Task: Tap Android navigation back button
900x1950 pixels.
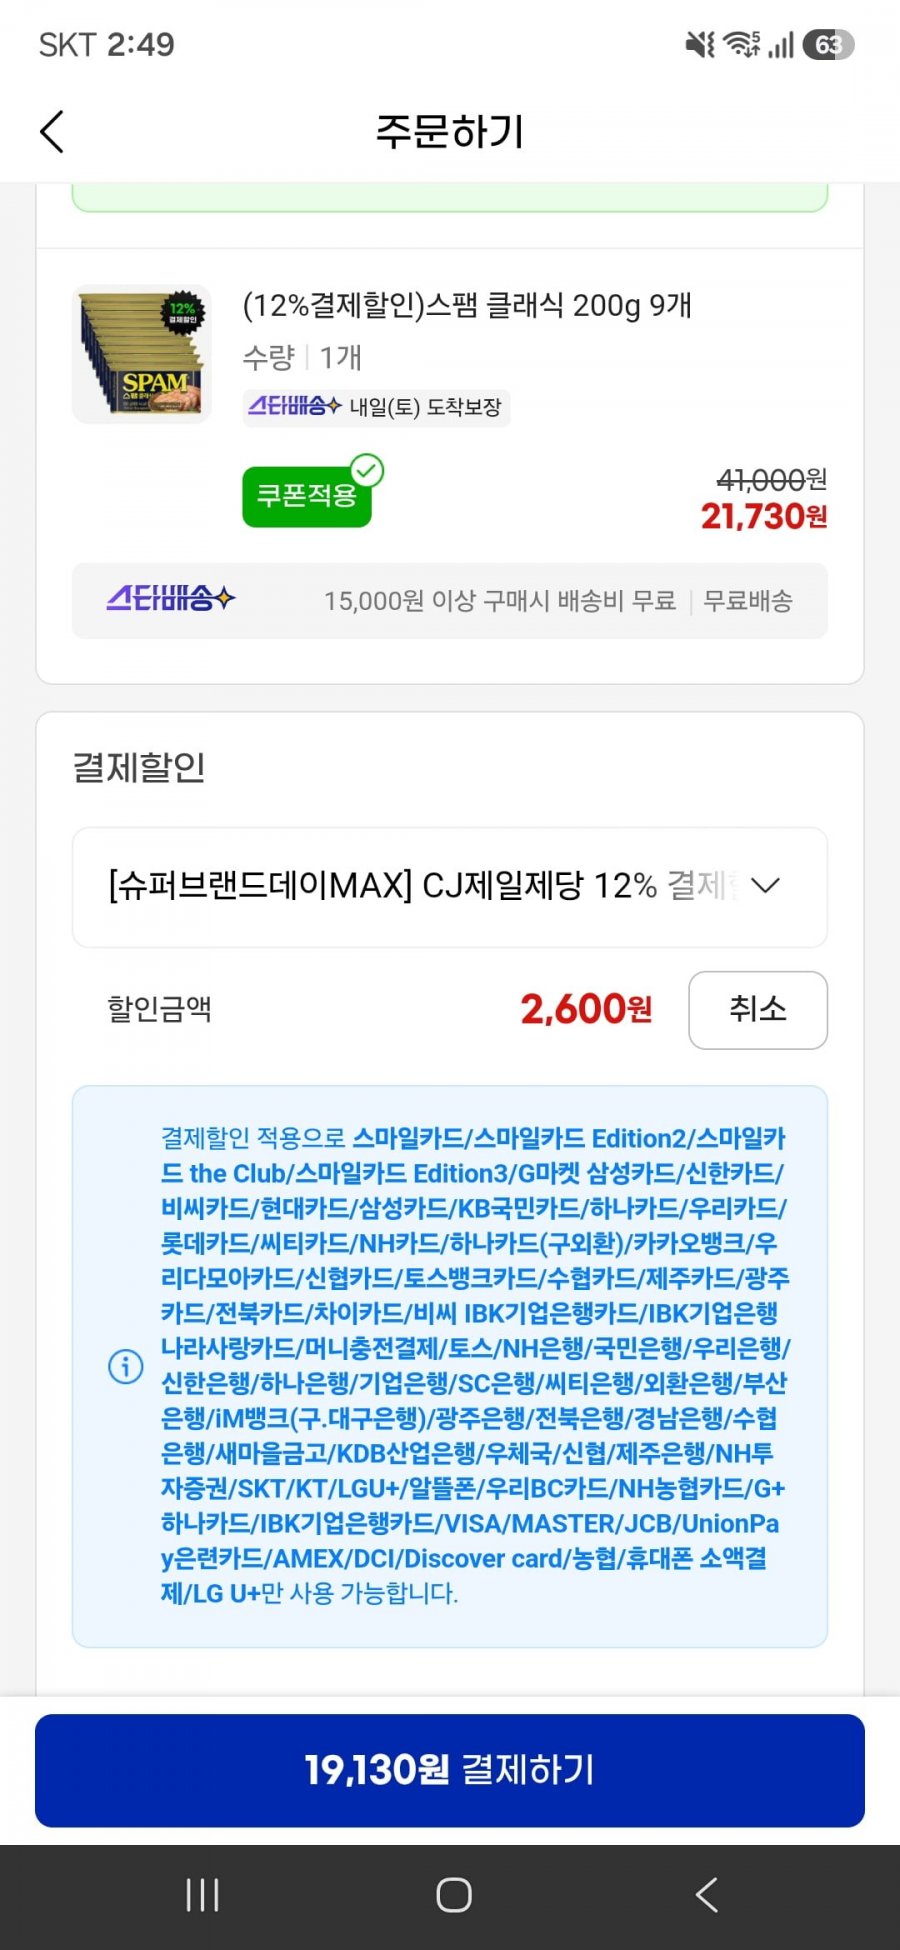Action: pos(706,1895)
